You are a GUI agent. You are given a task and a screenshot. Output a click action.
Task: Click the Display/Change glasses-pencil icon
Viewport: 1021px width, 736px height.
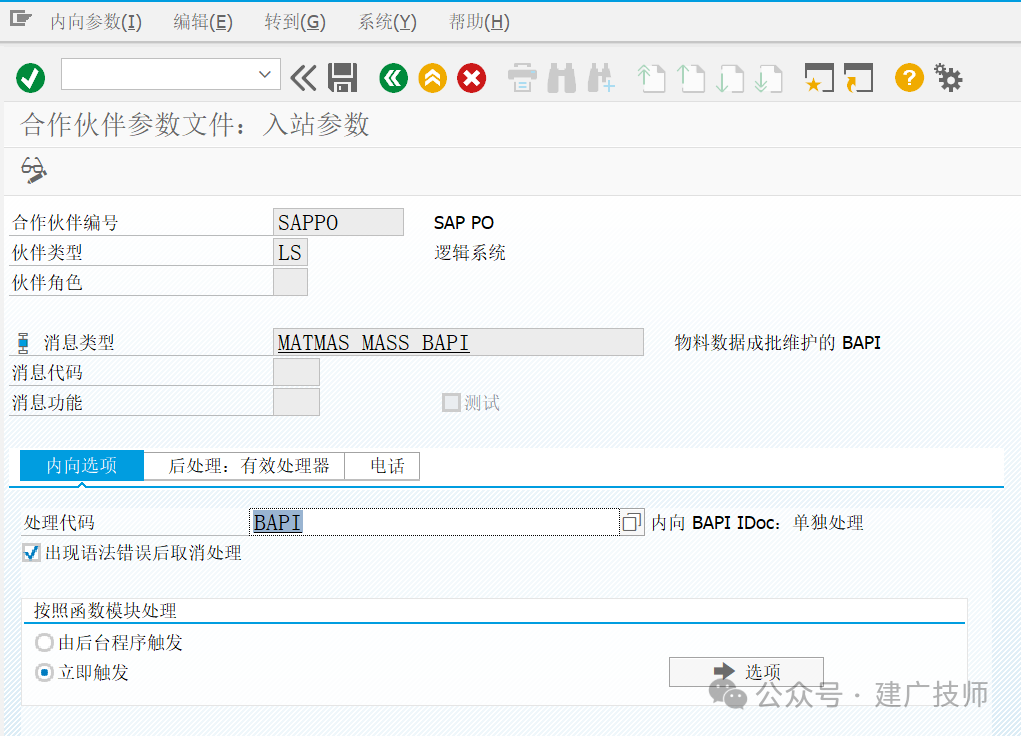point(34,170)
